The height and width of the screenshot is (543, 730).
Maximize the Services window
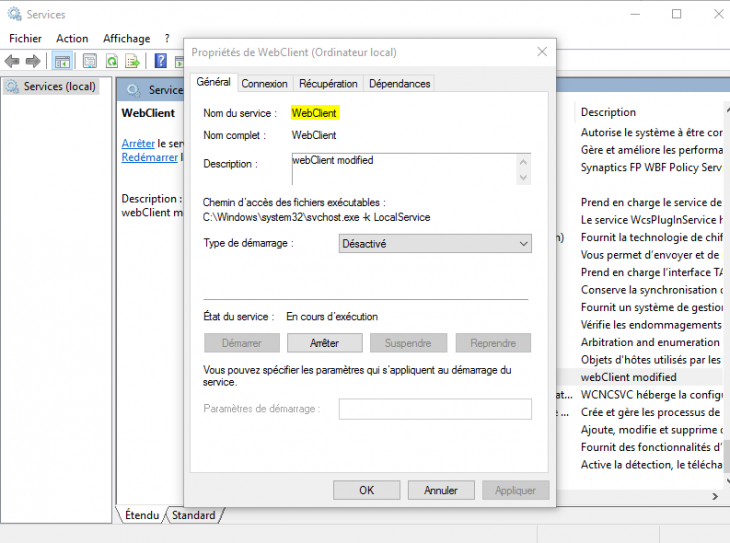(x=676, y=14)
